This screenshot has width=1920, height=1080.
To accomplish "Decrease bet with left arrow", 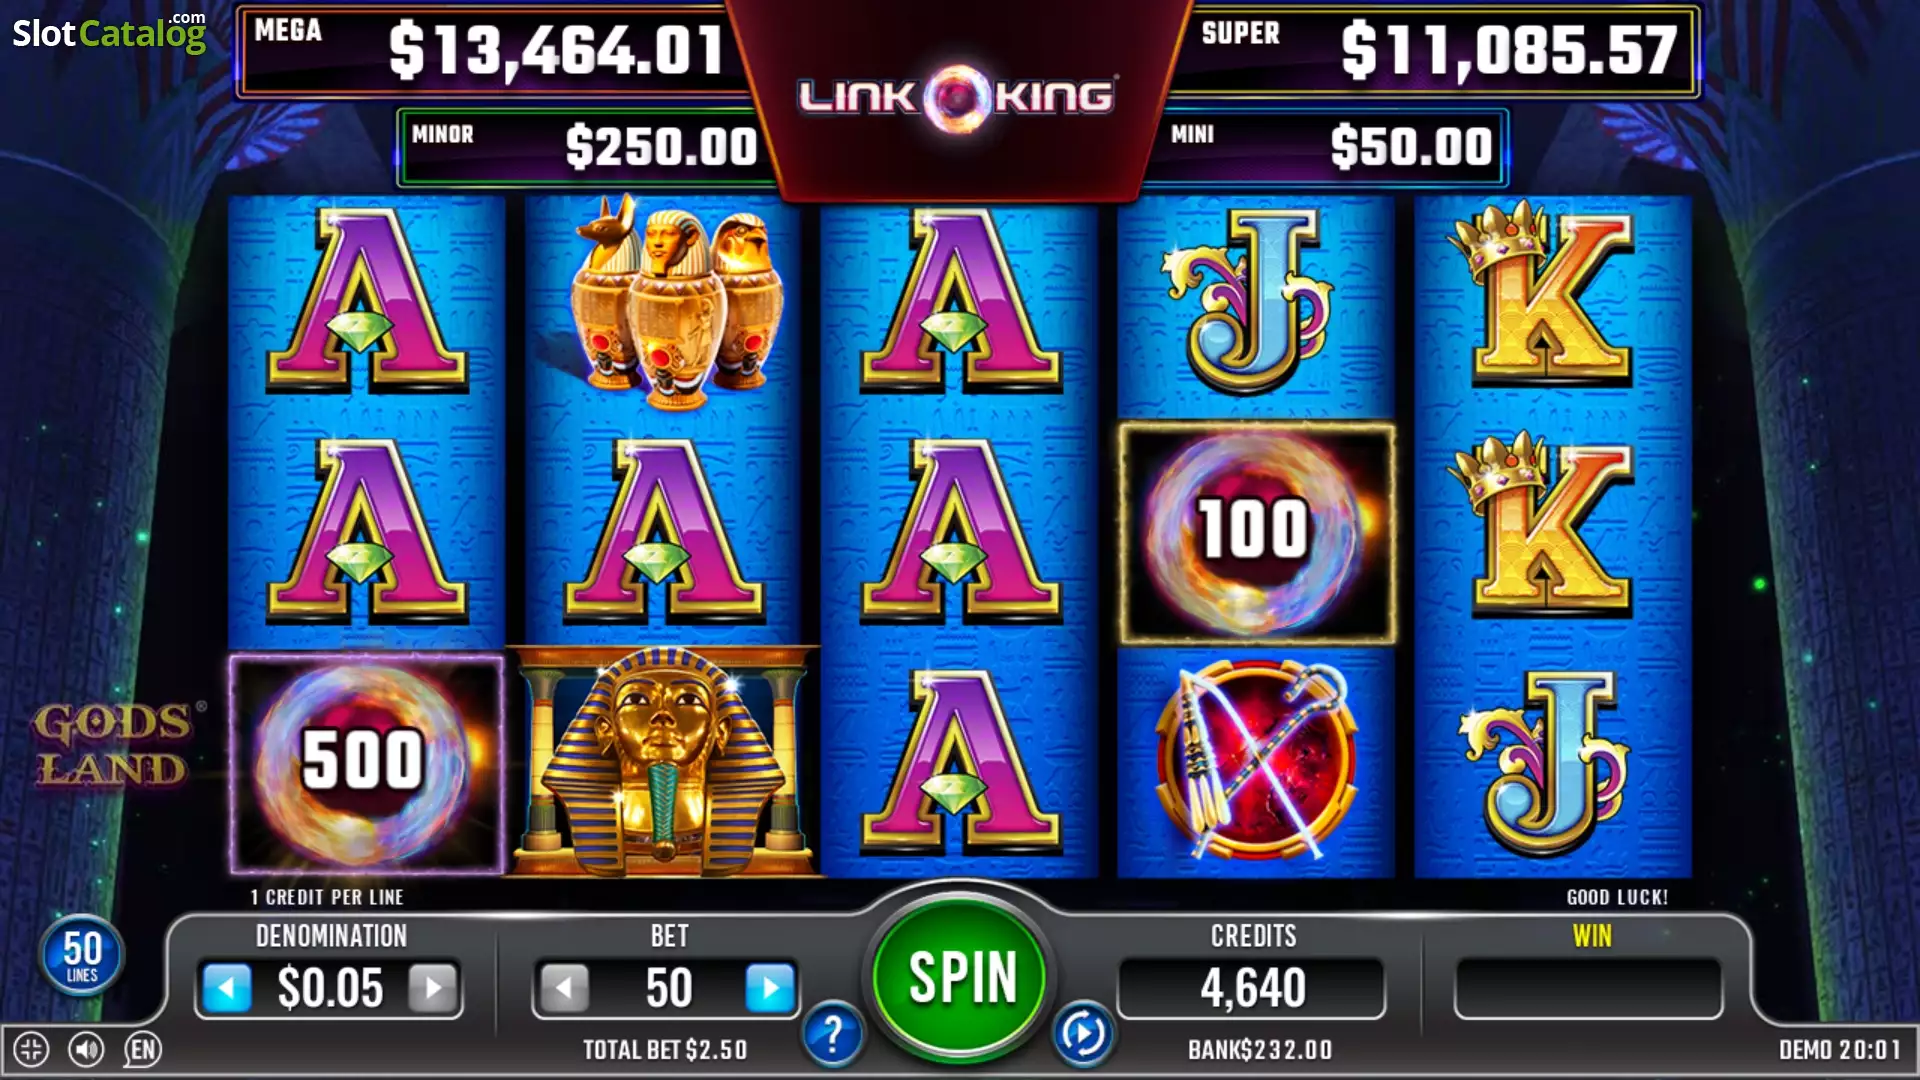I will point(564,988).
